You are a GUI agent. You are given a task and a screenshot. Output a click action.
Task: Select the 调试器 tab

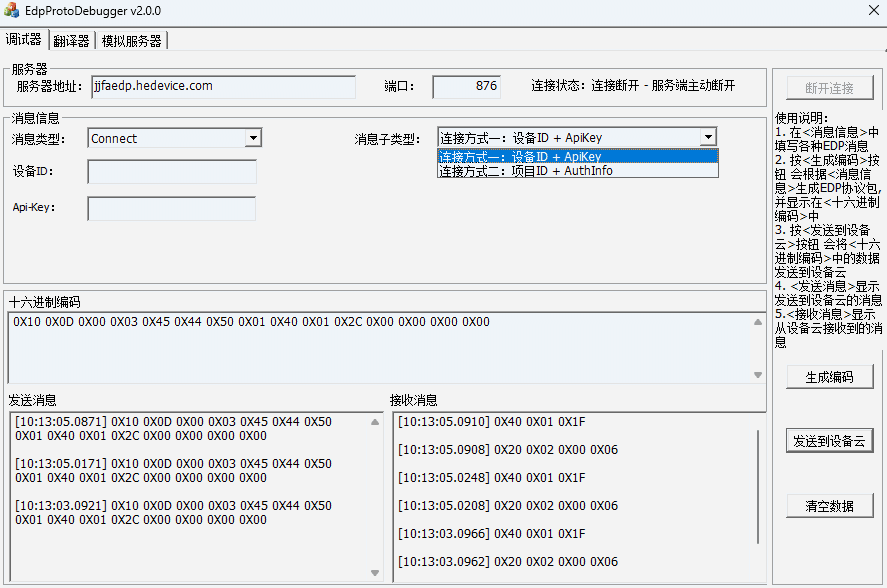click(23, 40)
